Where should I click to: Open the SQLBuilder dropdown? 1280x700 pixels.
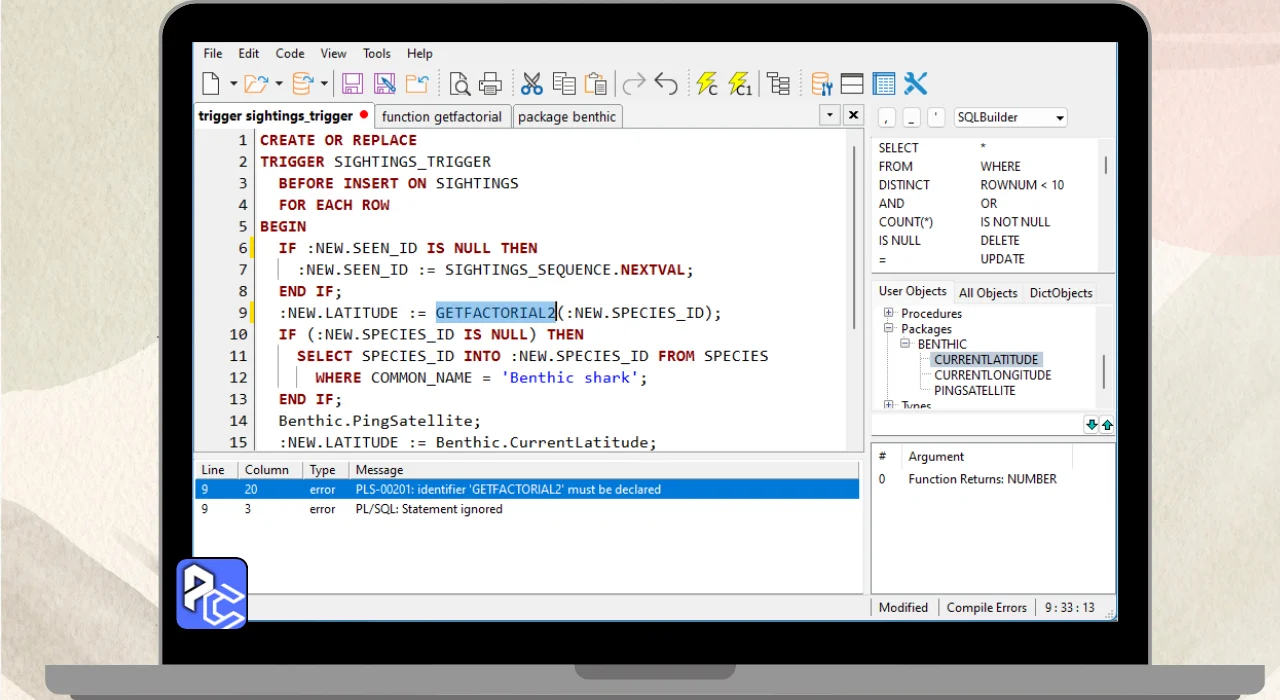pyautogui.click(x=1059, y=118)
